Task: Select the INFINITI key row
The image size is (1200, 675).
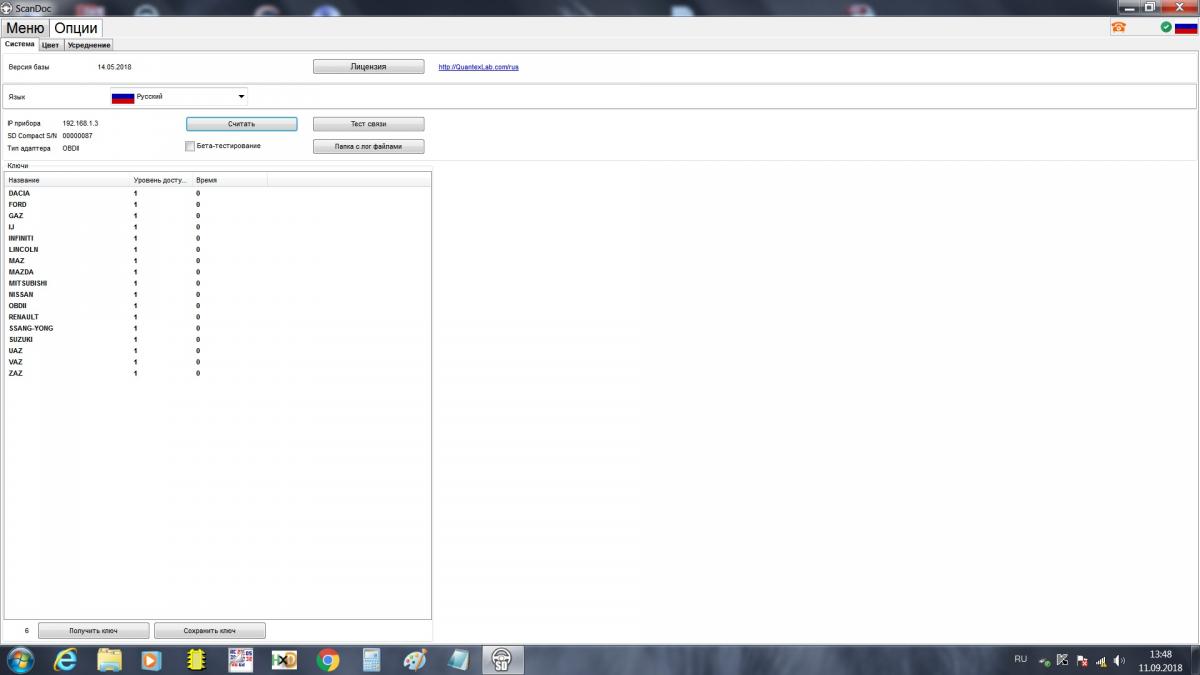Action: [217, 238]
